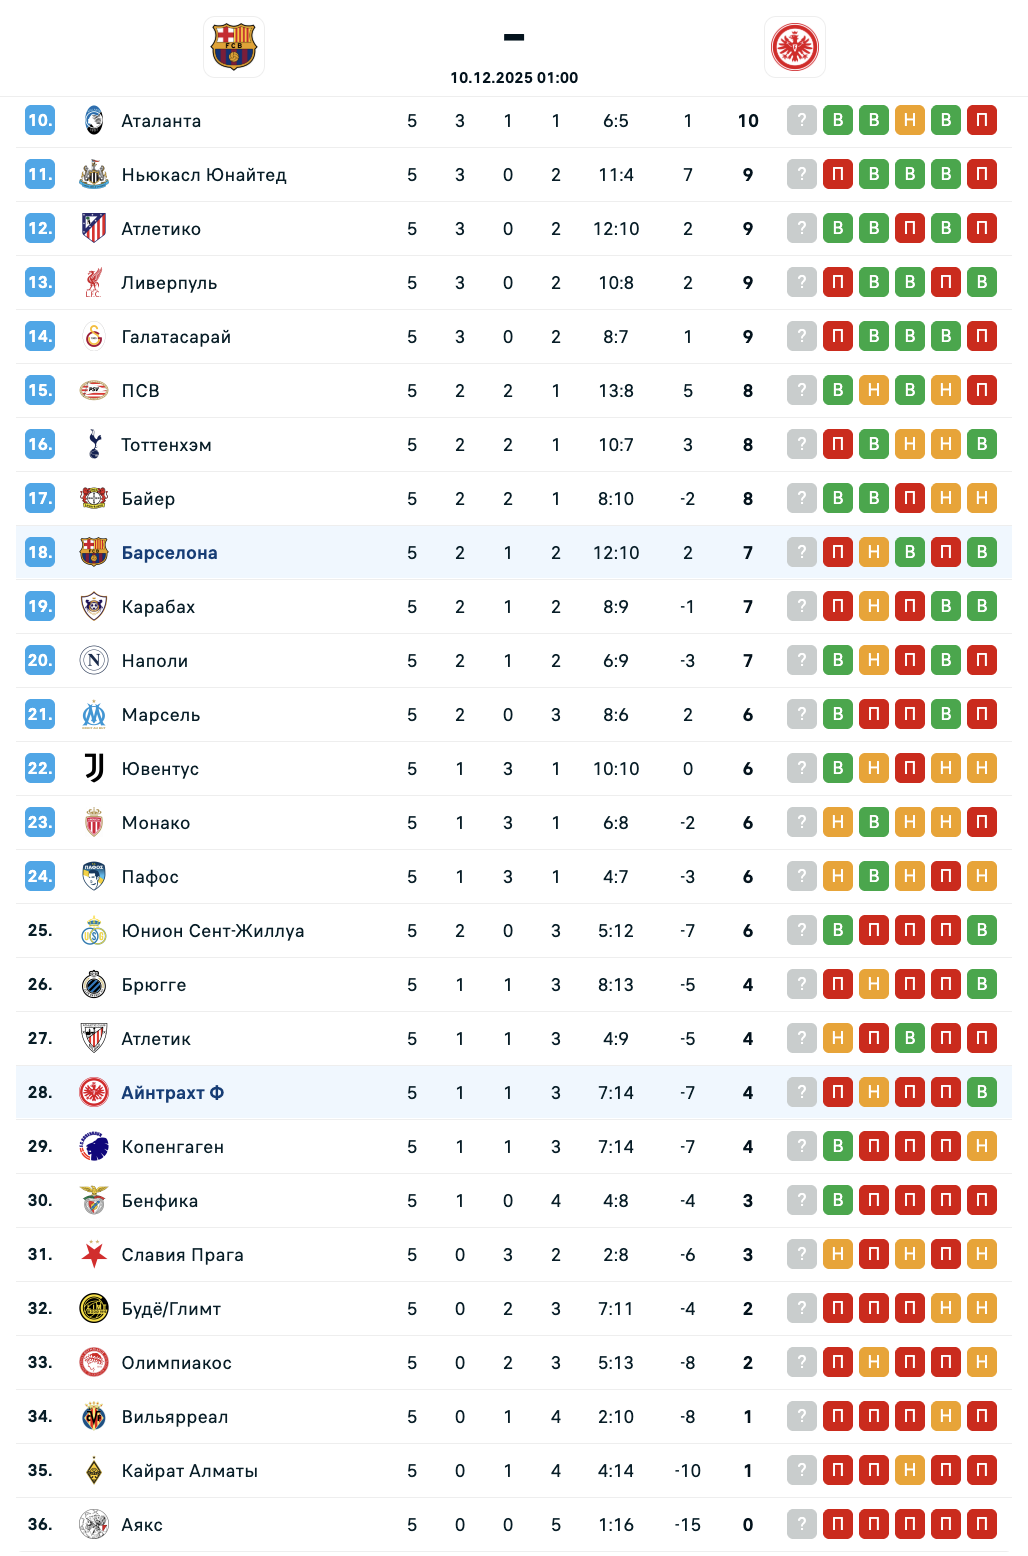Open the Юнион Сент-Жиллуа team page
The height and width of the screenshot is (1556, 1028).
click(212, 931)
